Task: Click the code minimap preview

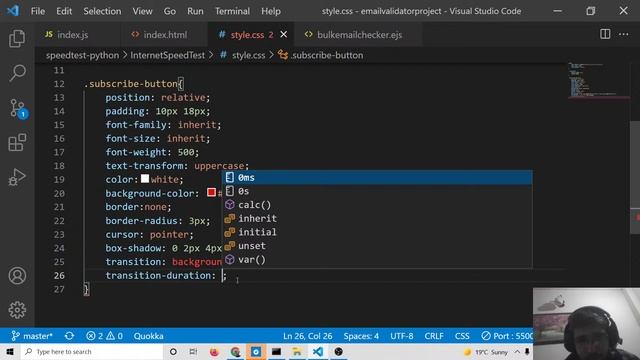Action: (x=598, y=80)
